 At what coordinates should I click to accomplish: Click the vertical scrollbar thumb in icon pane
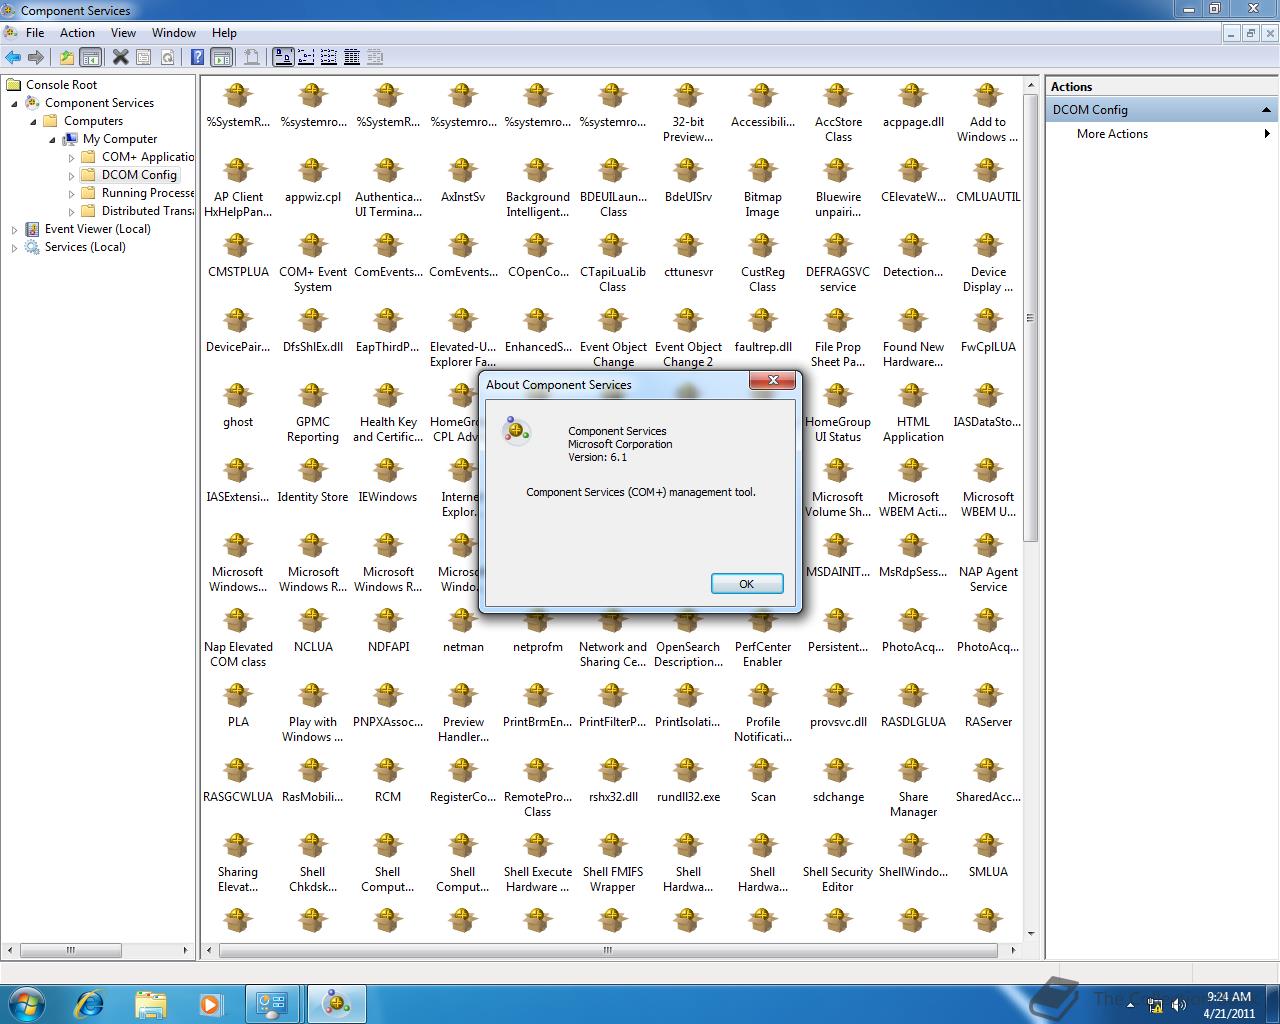(1030, 318)
